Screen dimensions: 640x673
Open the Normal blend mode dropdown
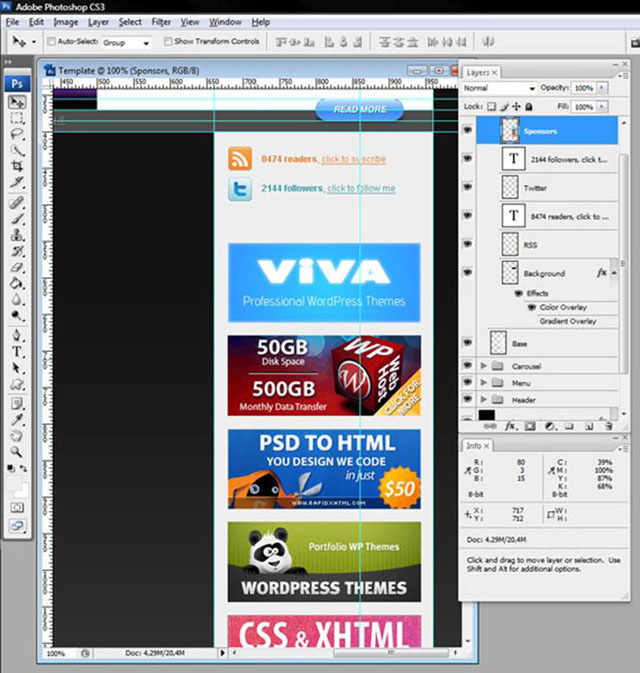(x=499, y=88)
